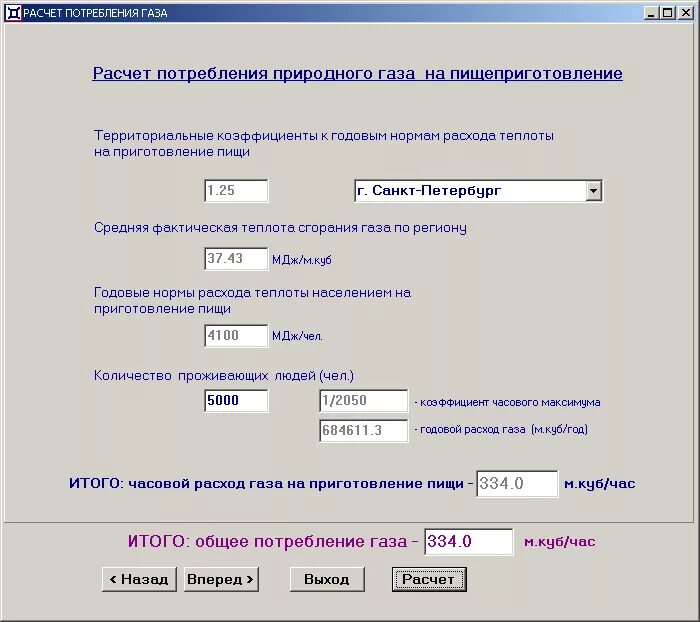Click the 1.25 territorial coefficient field
The height and width of the screenshot is (622, 700).
[236, 191]
